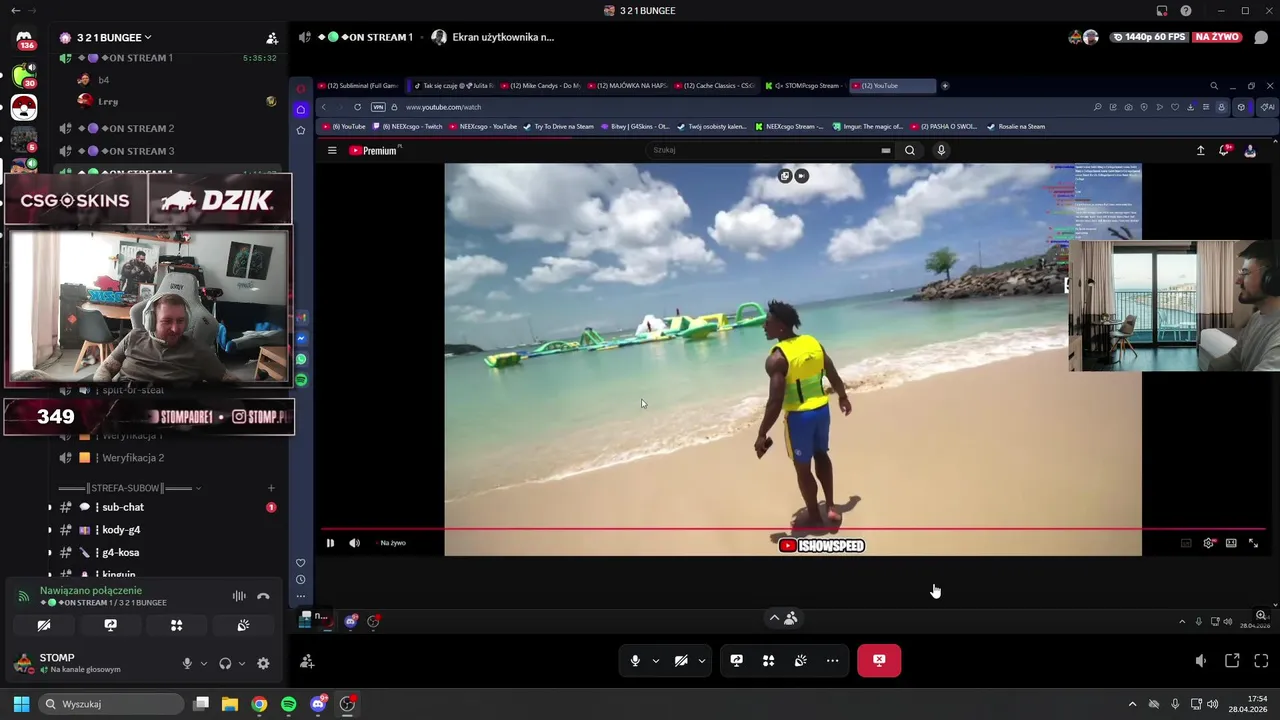Switch to the STOMPcsgo Stream browser tab

[804, 86]
